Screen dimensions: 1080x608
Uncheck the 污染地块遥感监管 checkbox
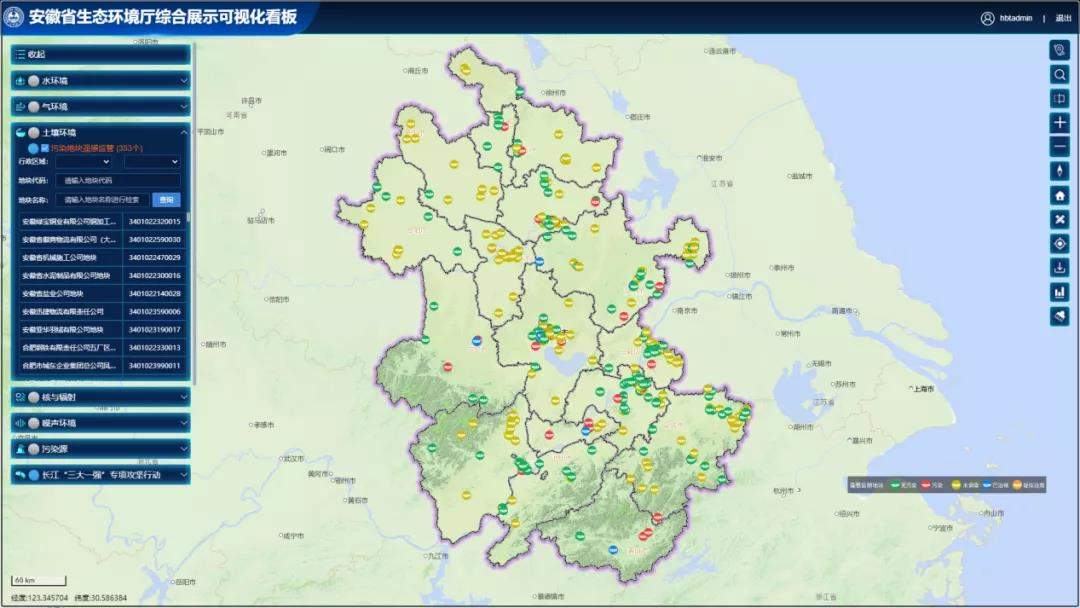click(x=44, y=147)
